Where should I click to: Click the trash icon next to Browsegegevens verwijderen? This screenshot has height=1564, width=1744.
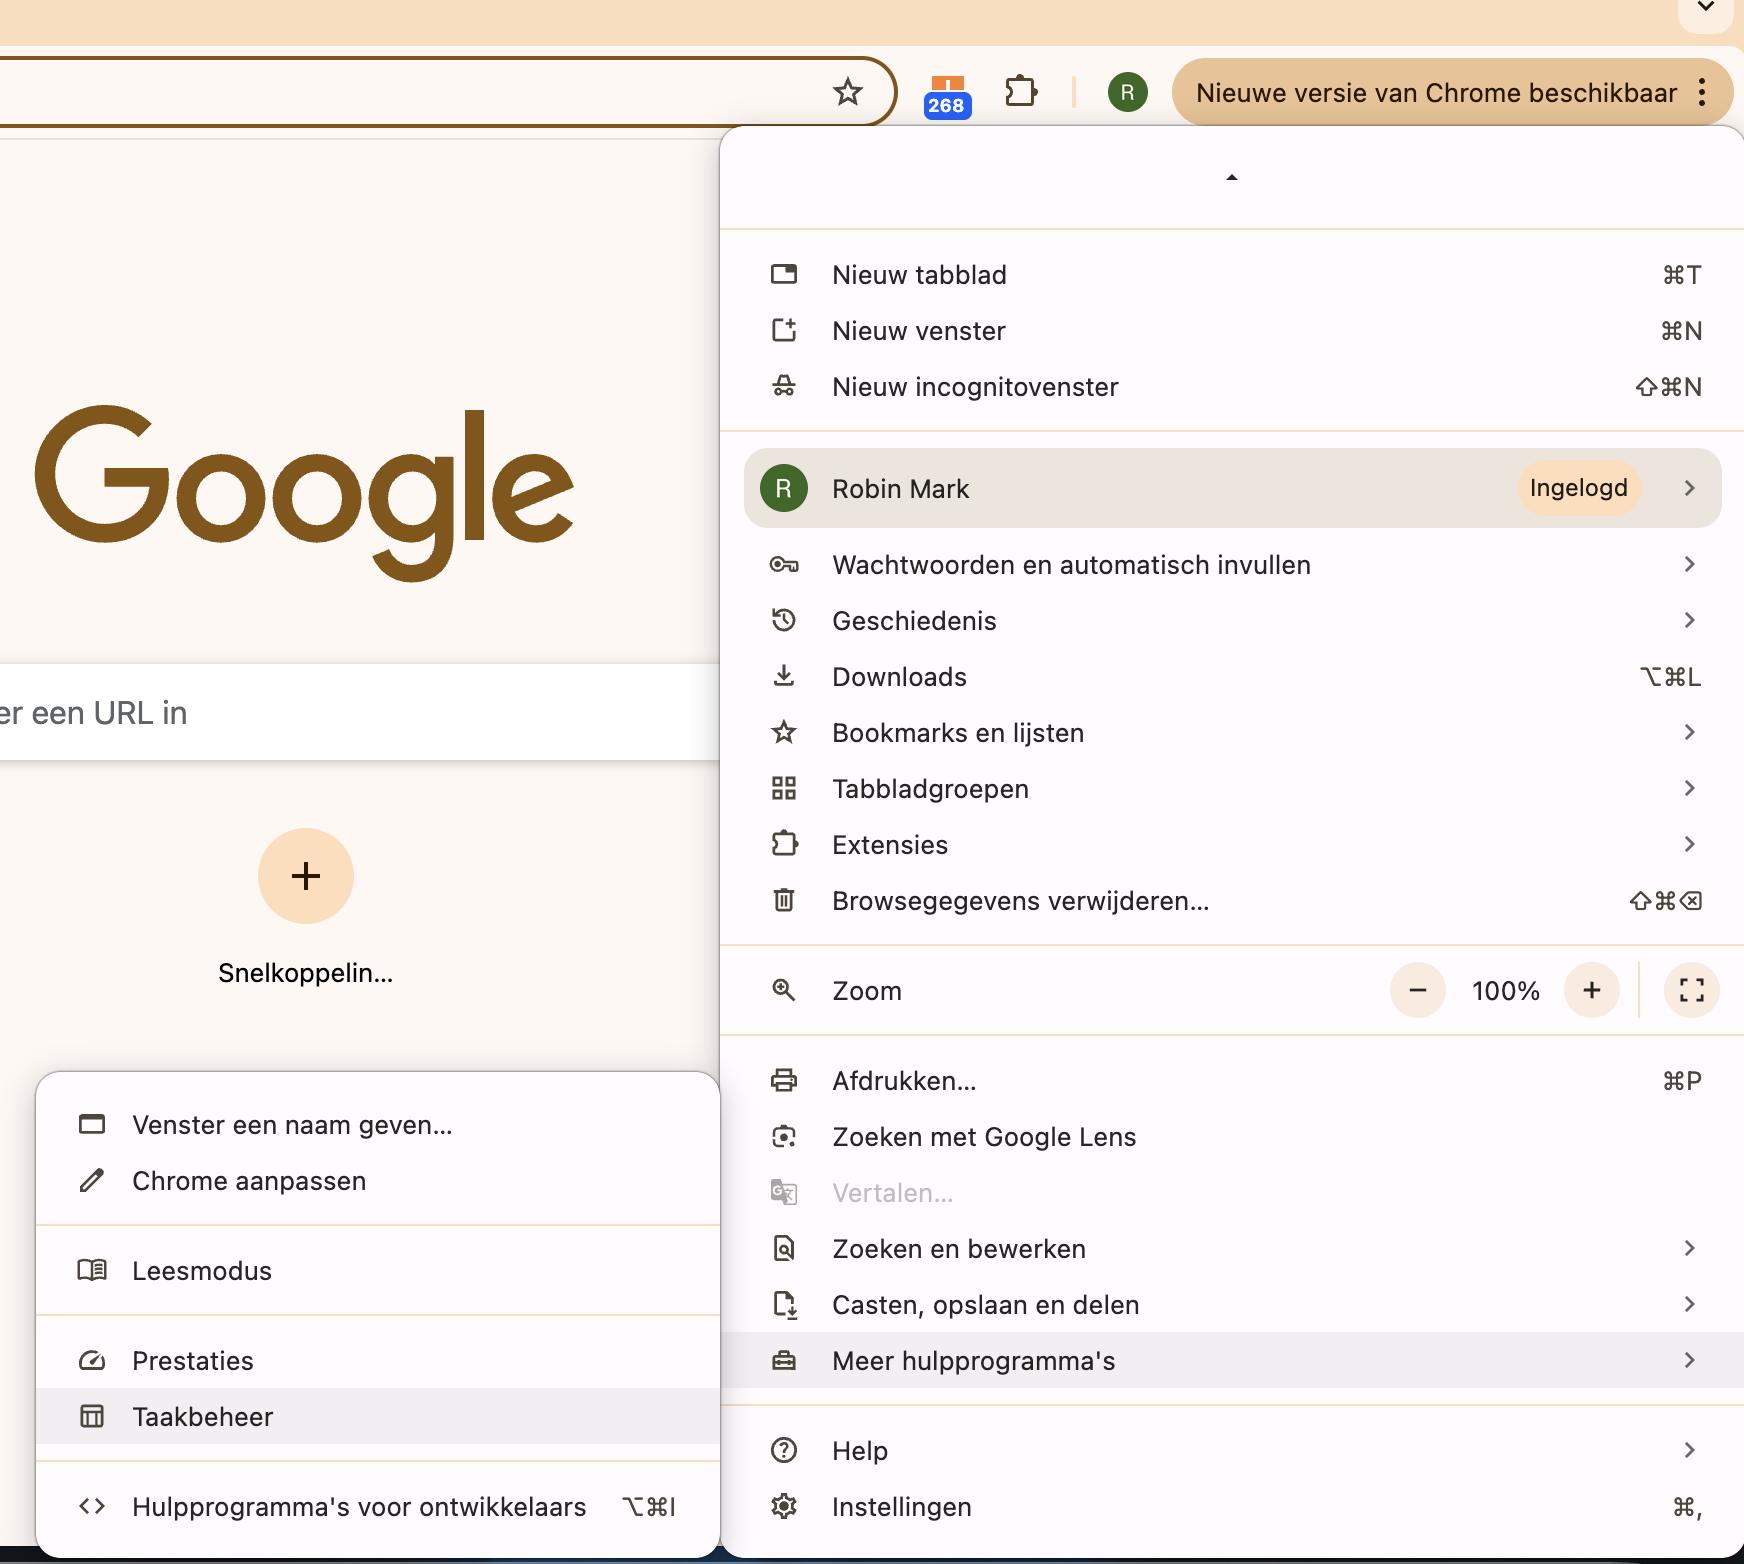click(x=785, y=900)
